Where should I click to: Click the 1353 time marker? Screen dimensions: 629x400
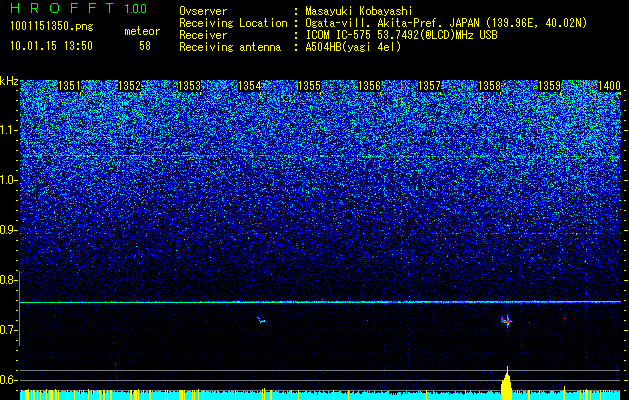tap(189, 86)
